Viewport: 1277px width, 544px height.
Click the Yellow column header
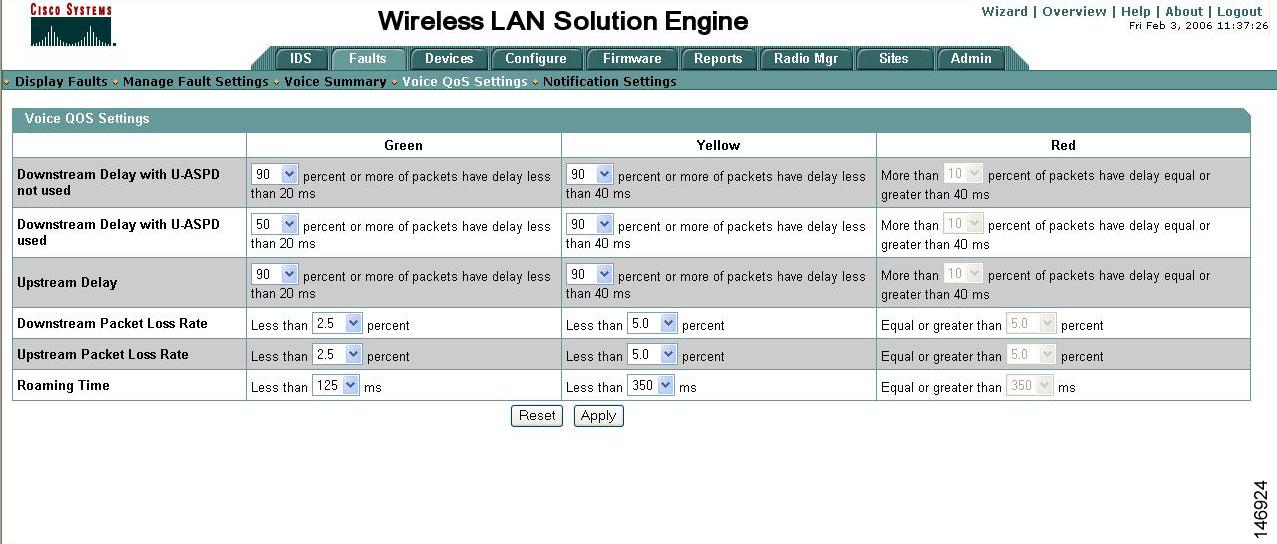[x=718, y=146]
